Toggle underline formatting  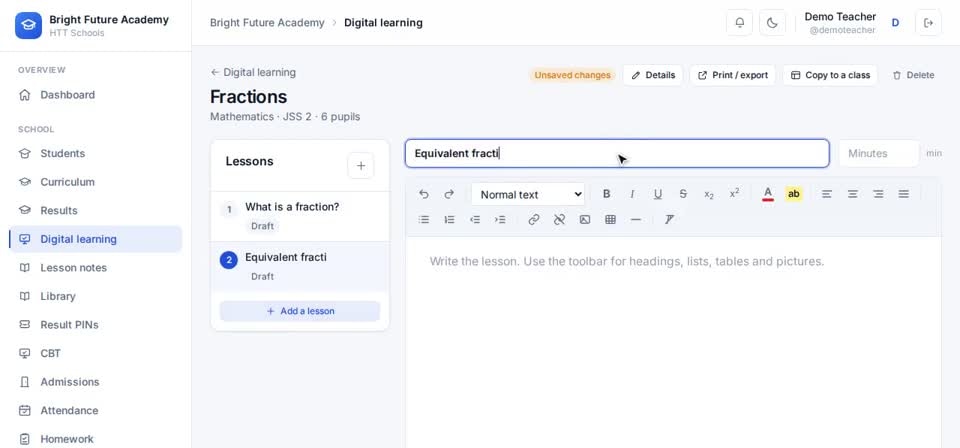(658, 194)
